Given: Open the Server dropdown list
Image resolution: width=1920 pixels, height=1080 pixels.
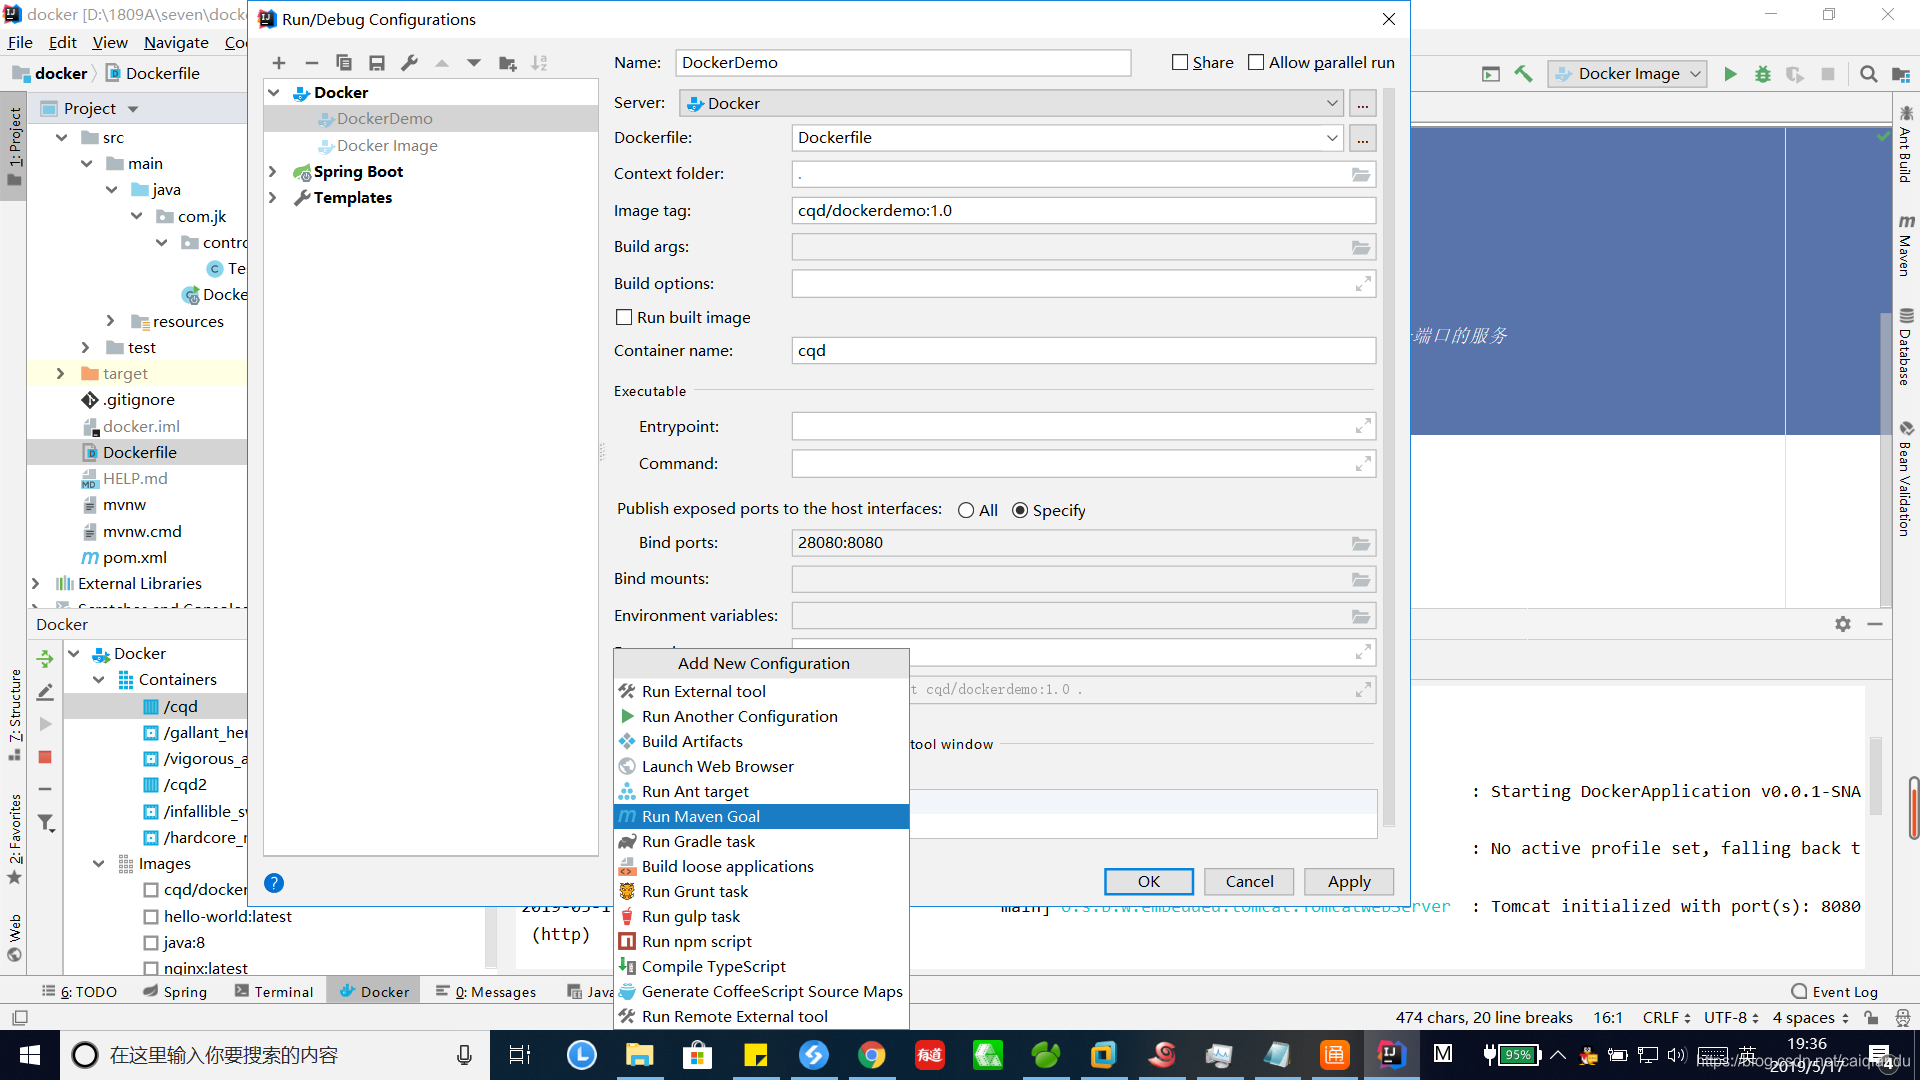Looking at the screenshot, I should point(1332,103).
